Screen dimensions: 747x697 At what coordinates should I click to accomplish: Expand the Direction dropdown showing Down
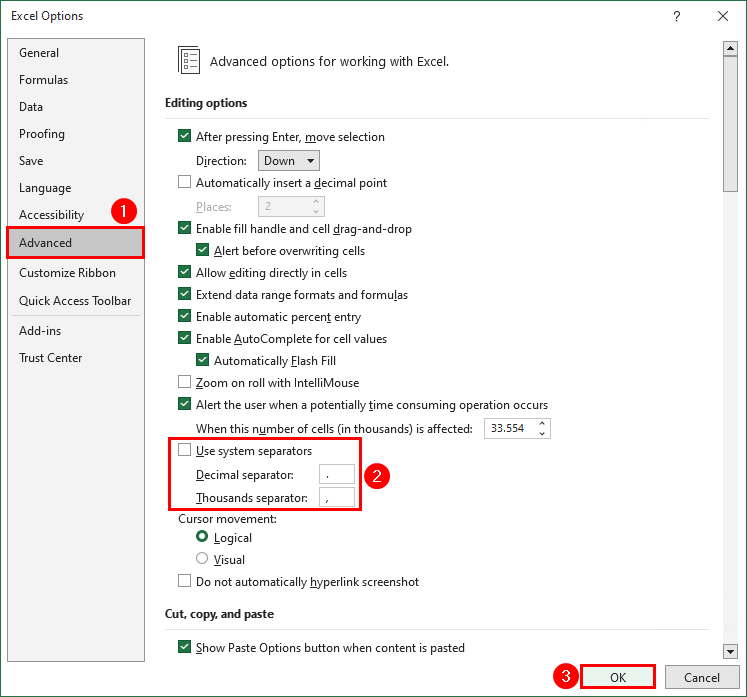(289, 161)
